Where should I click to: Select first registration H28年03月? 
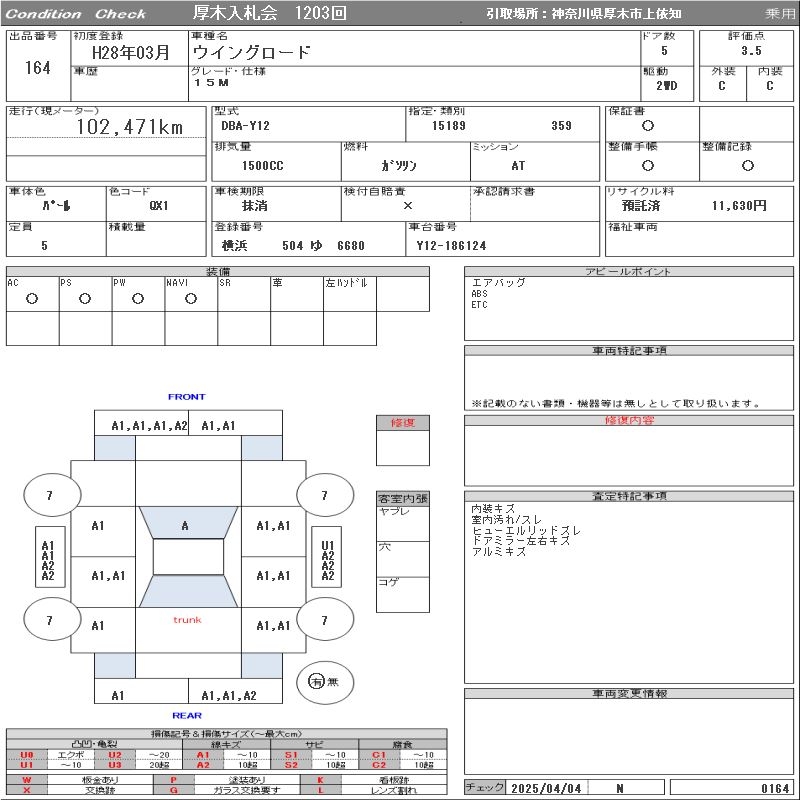(131, 52)
